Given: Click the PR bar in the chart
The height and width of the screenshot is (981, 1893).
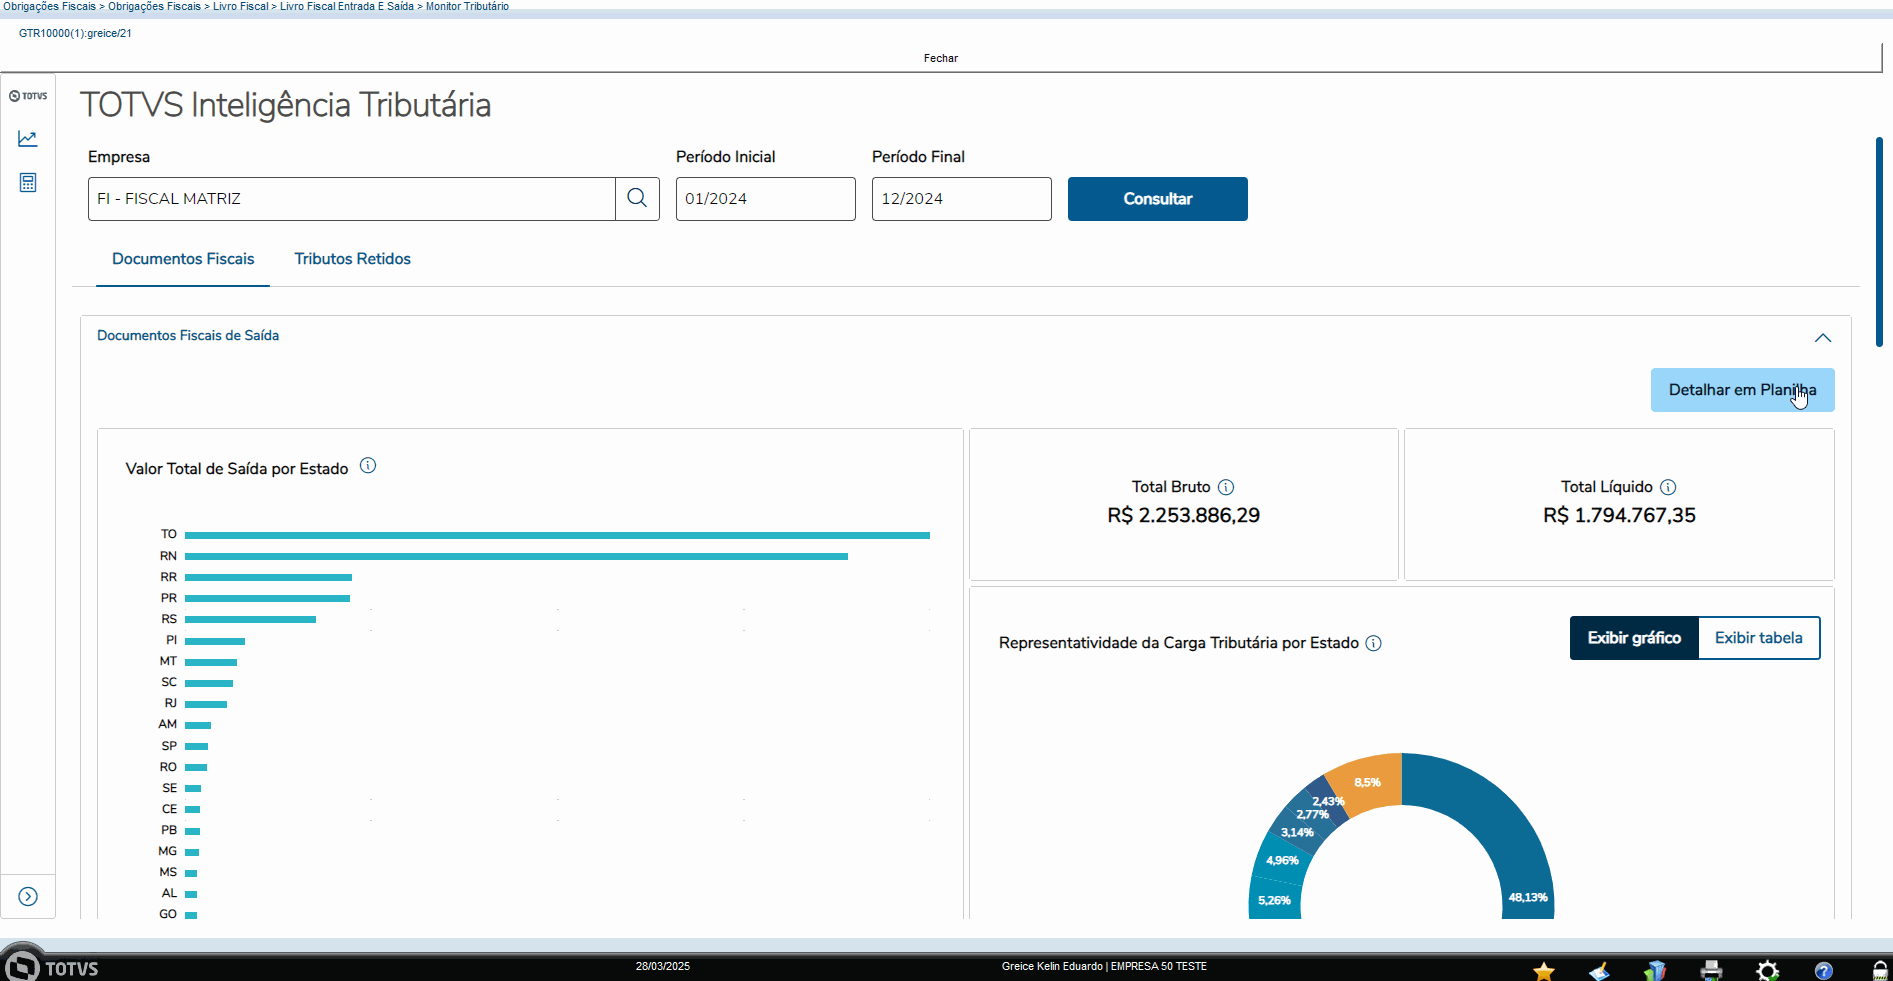Looking at the screenshot, I should click(267, 598).
